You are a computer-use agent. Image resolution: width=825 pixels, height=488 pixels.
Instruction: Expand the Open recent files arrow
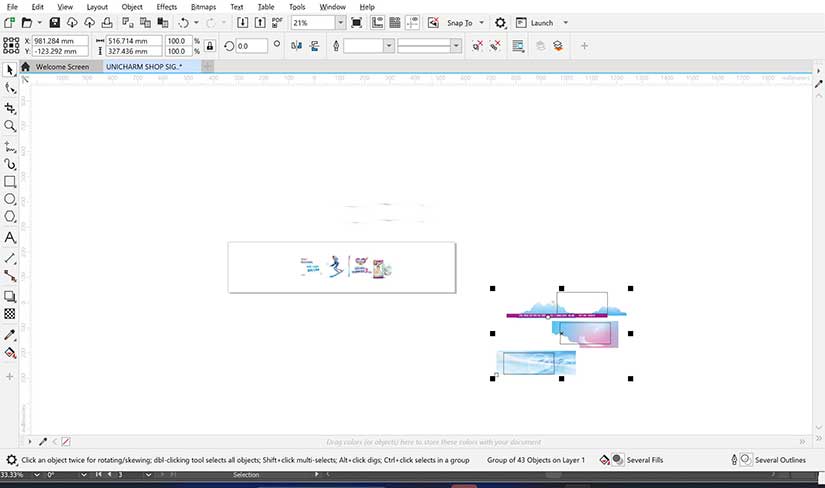39,23
